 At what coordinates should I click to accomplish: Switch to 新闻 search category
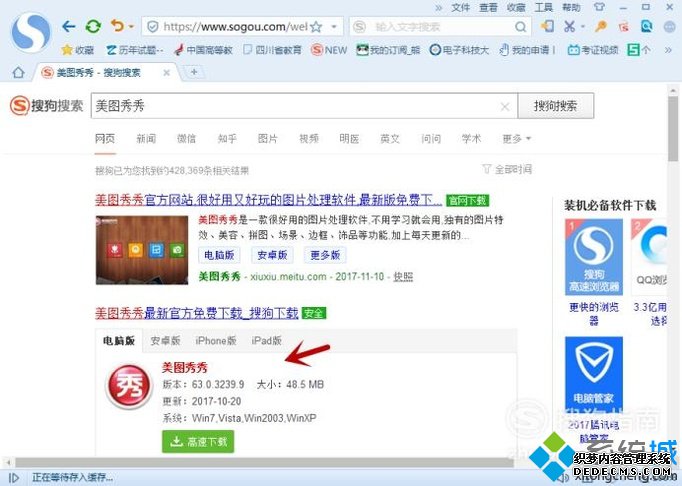pyautogui.click(x=146, y=139)
